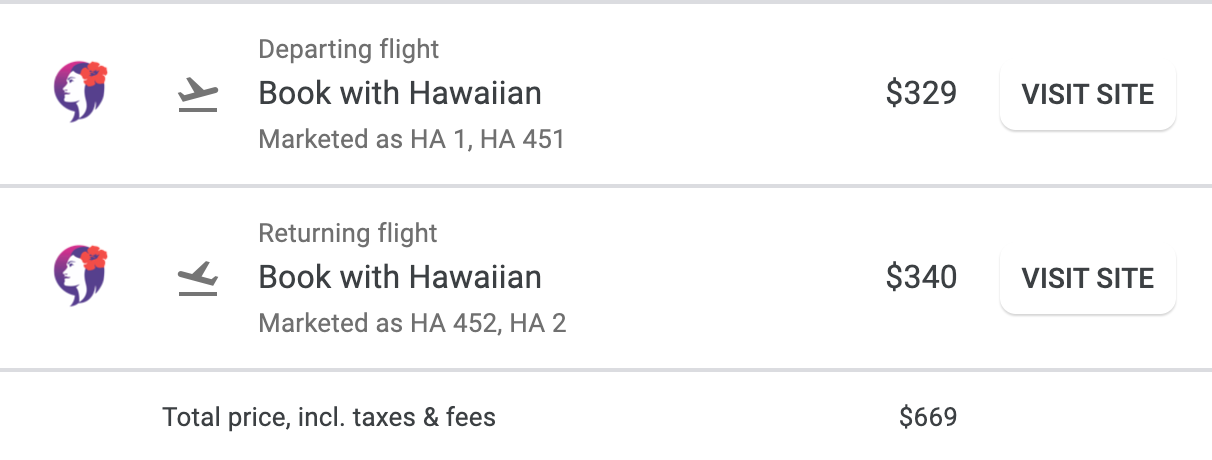The image size is (1212, 460).
Task: Click the 'Departing flight' label
Action: click(349, 49)
